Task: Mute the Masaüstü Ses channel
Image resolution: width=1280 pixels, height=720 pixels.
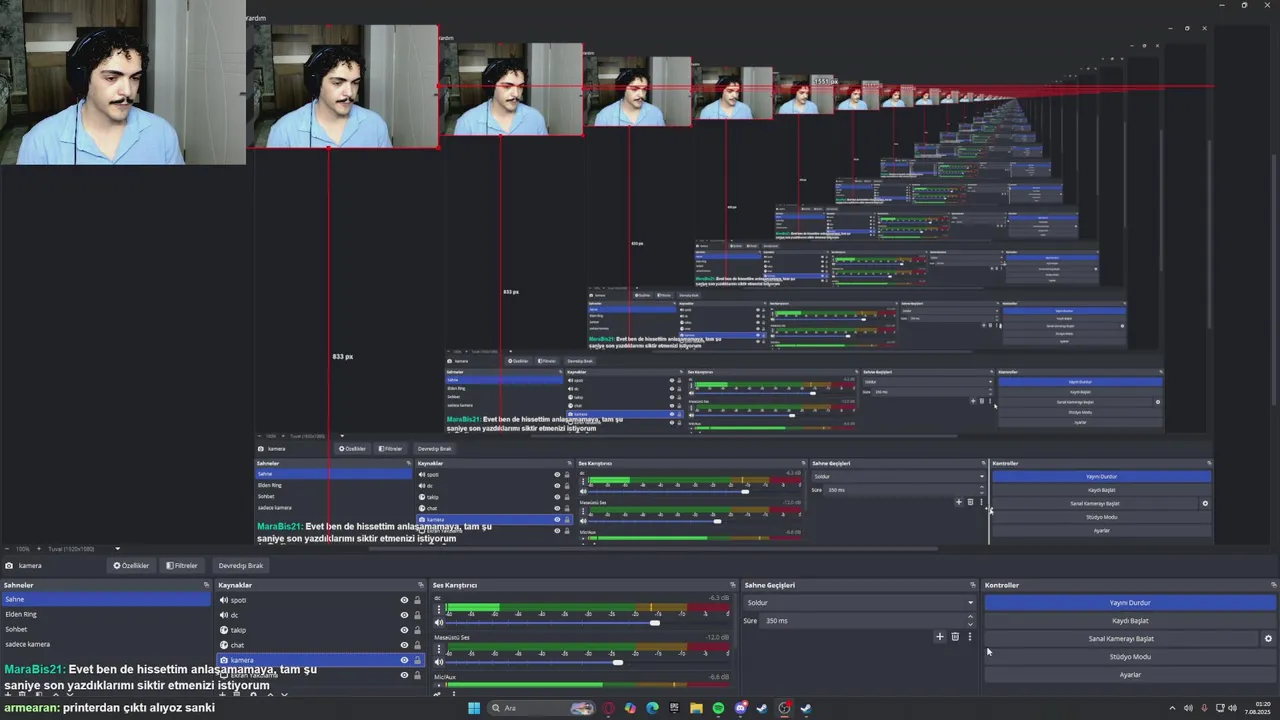Action: point(438,662)
